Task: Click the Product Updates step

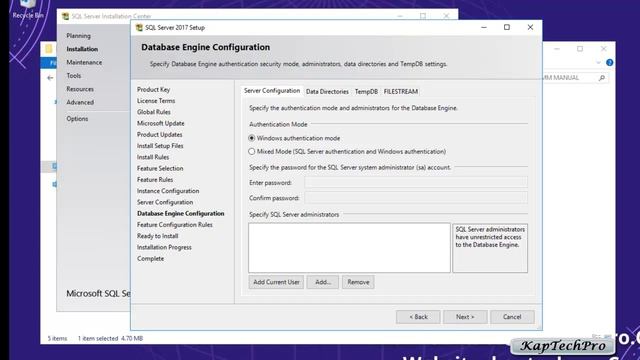Action: point(160,135)
